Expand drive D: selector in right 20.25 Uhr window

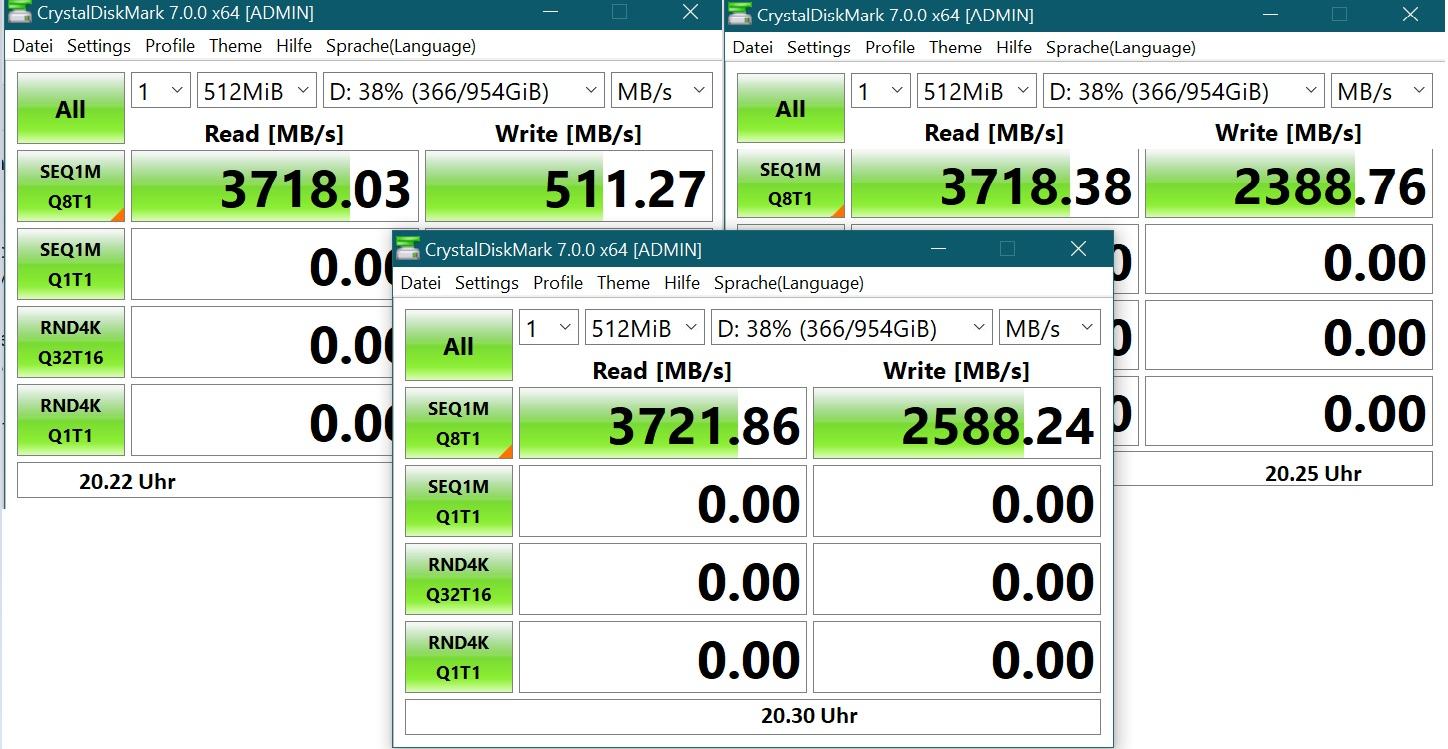(1183, 91)
